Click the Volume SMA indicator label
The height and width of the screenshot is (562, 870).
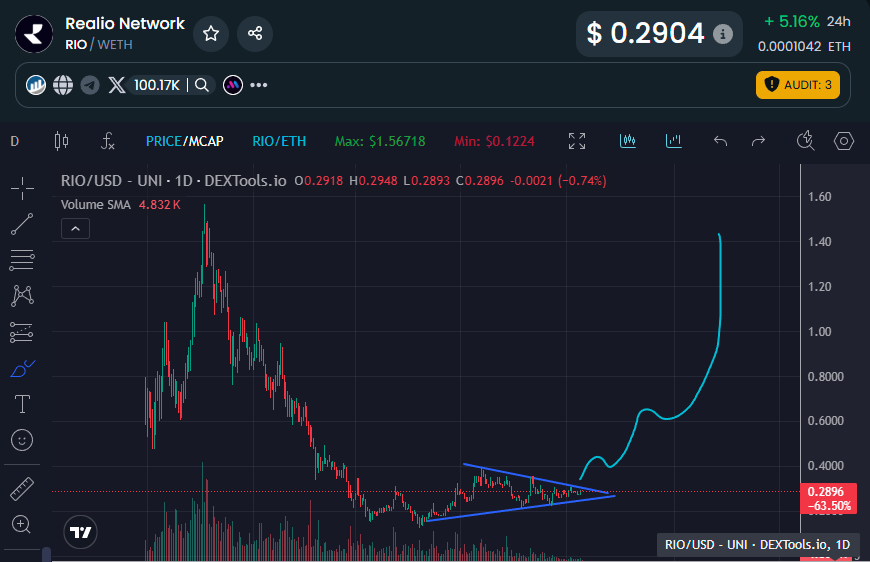(96, 205)
